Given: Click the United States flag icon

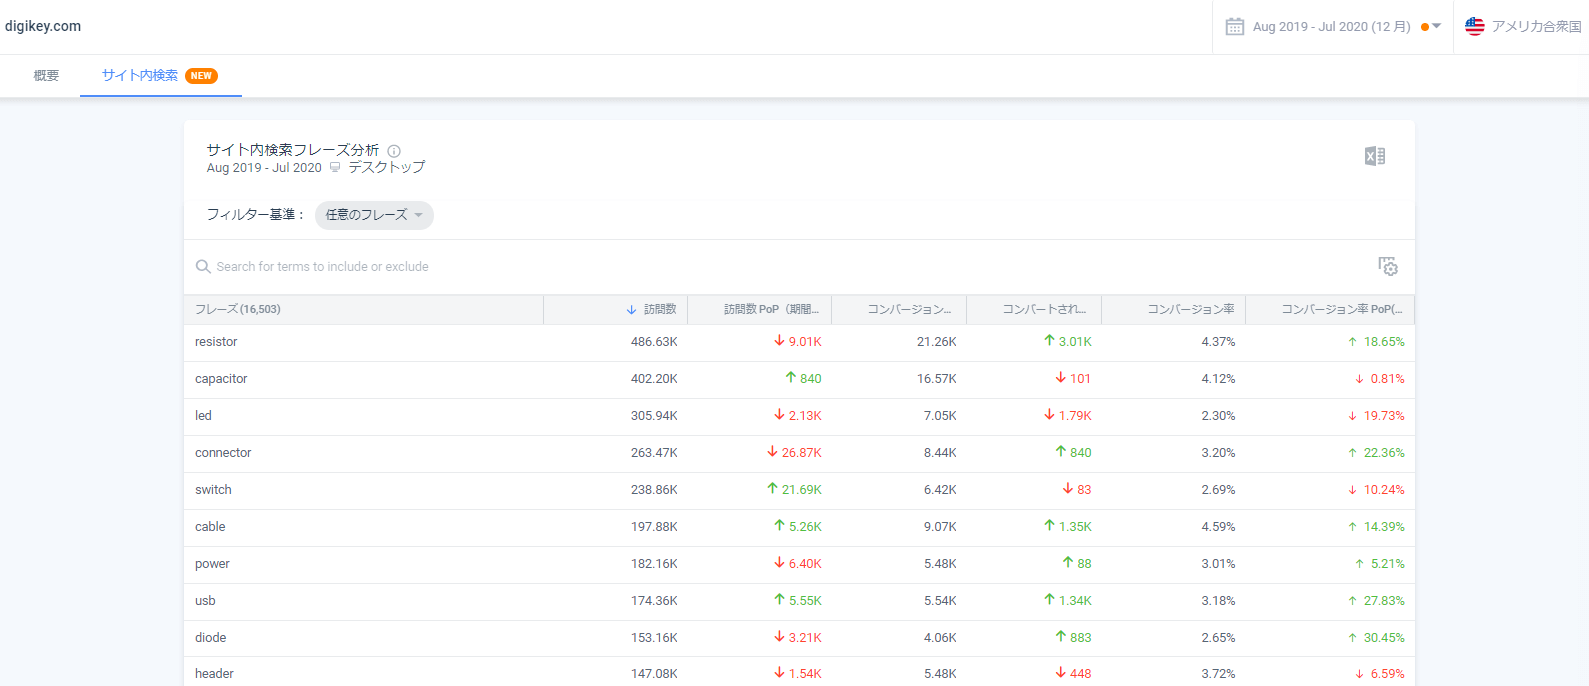Looking at the screenshot, I should [1474, 27].
